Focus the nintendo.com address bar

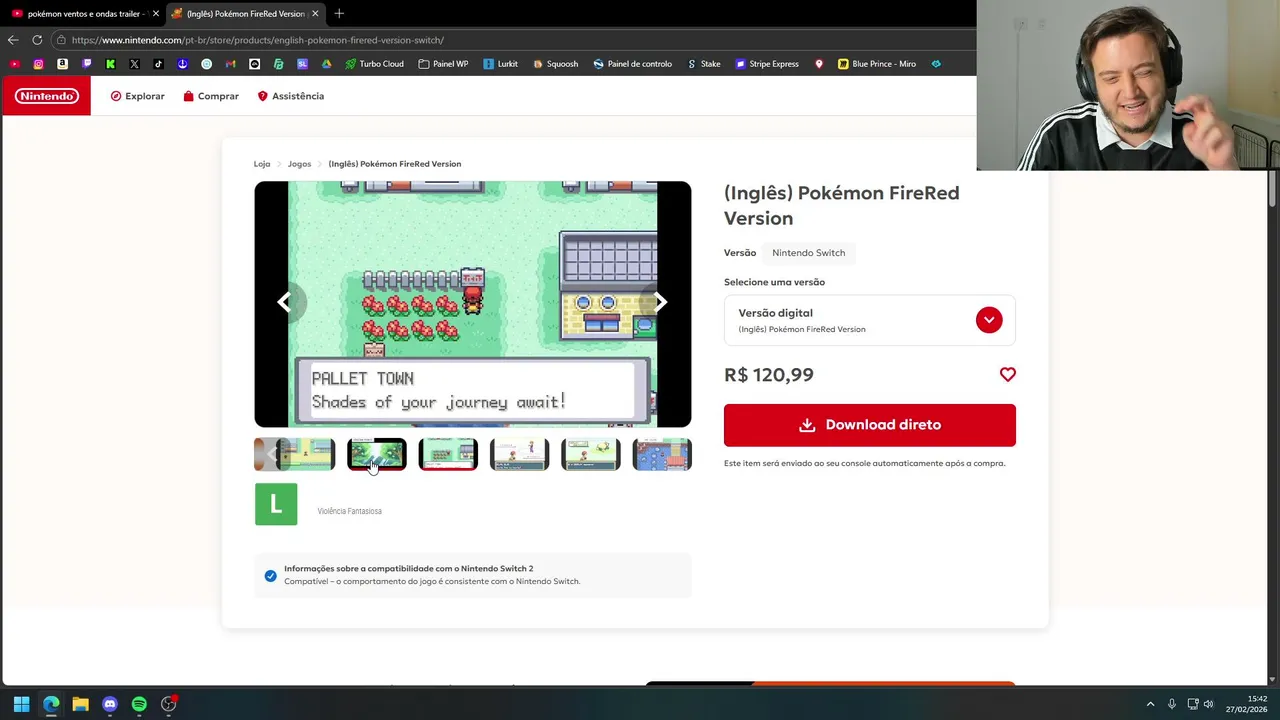[x=510, y=40]
